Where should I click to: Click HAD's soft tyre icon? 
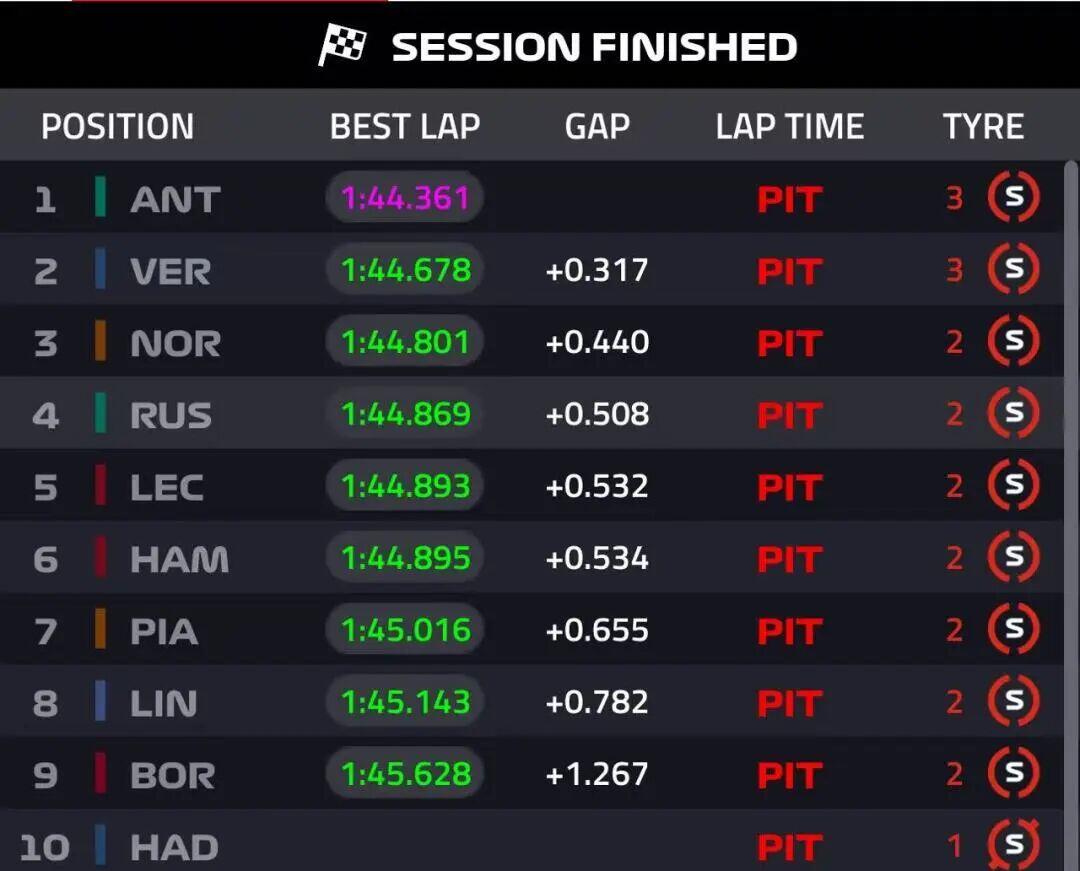(1013, 844)
